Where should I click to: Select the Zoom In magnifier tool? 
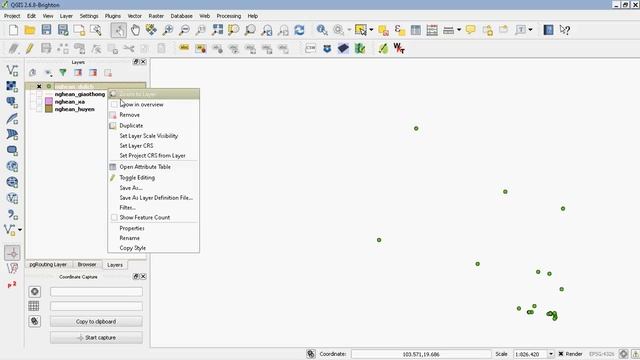[x=168, y=30]
